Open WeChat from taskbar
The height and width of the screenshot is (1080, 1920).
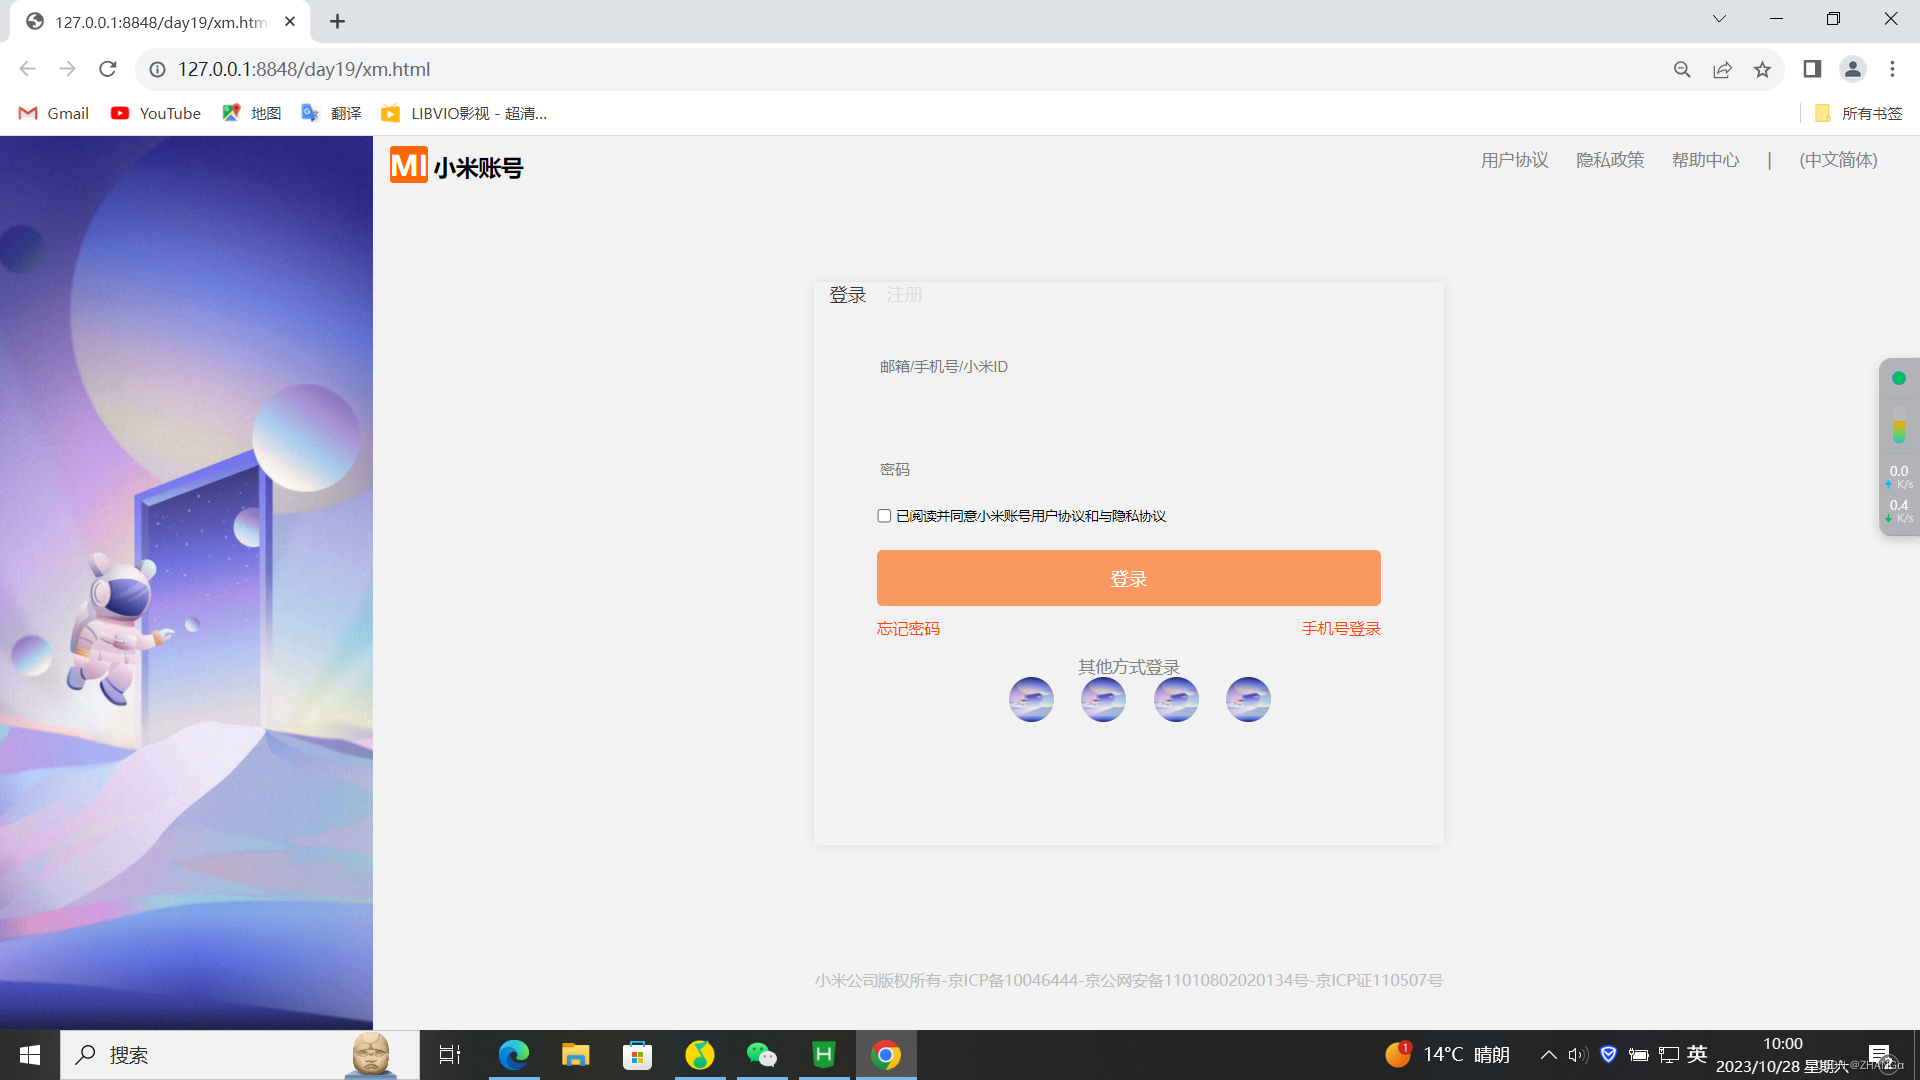point(762,1055)
